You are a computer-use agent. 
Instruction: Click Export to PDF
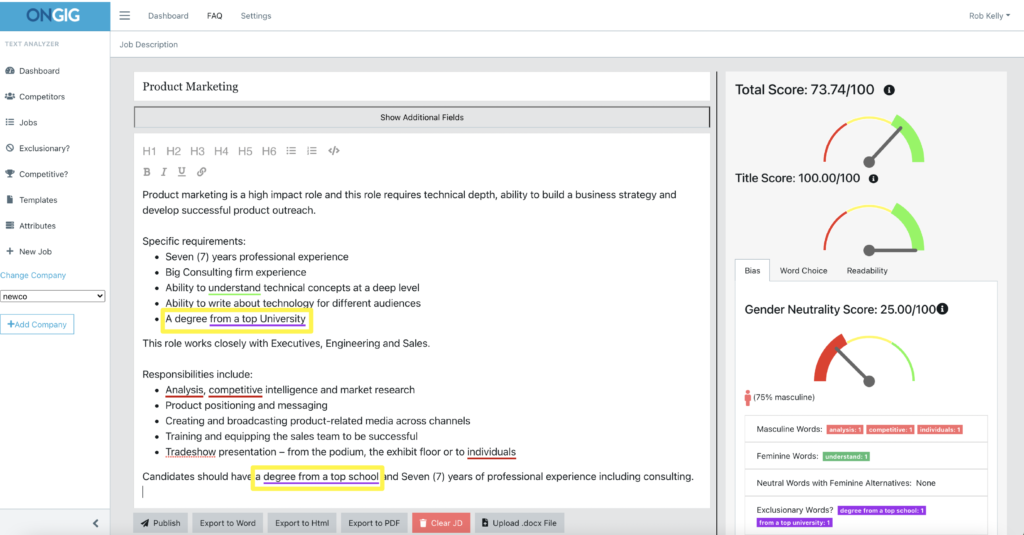click(x=374, y=523)
